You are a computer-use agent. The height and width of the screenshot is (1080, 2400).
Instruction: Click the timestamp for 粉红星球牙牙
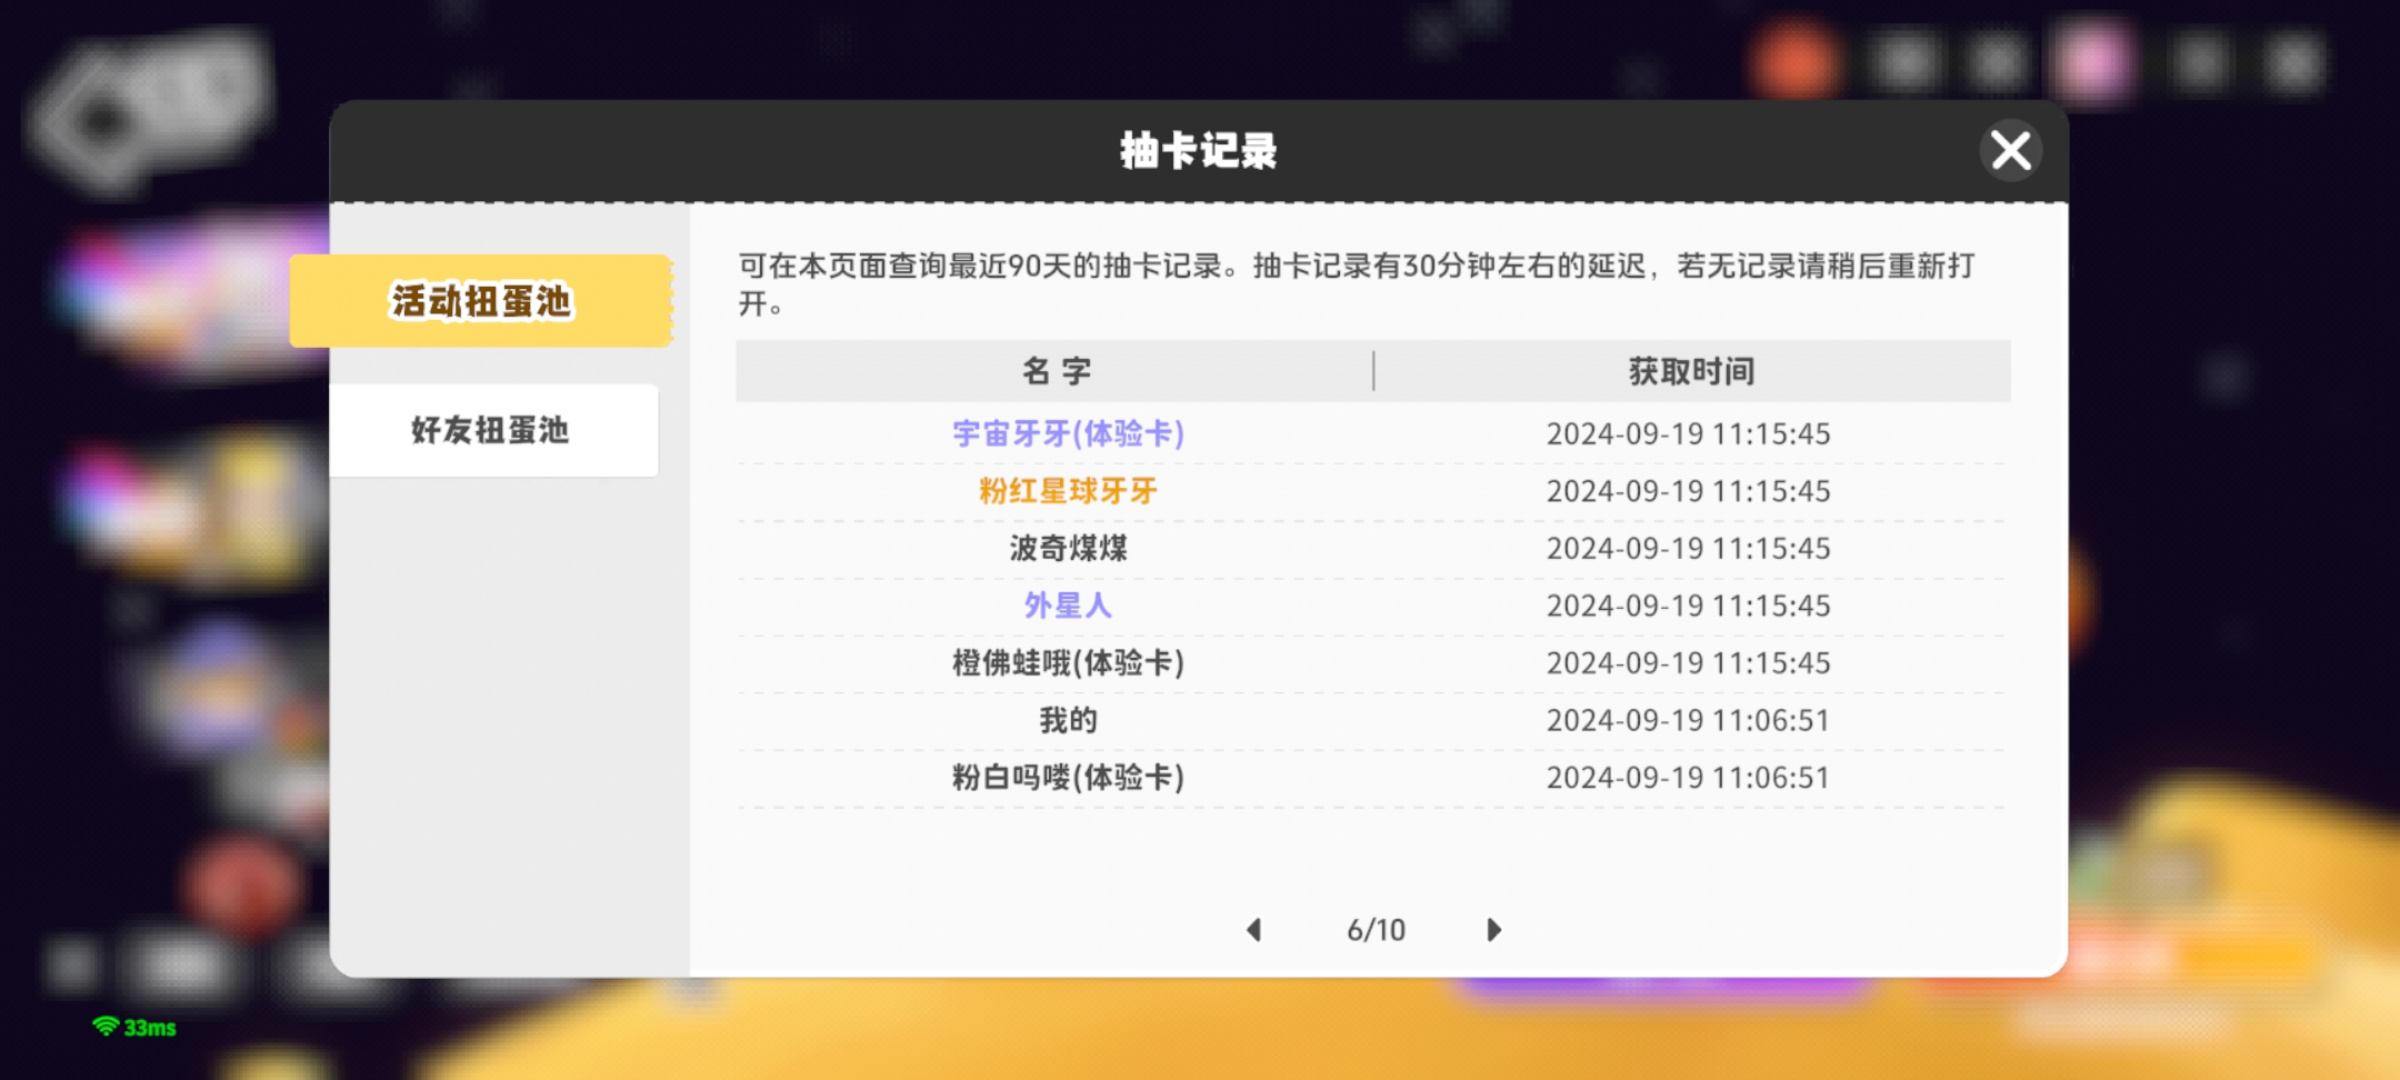click(x=1688, y=491)
